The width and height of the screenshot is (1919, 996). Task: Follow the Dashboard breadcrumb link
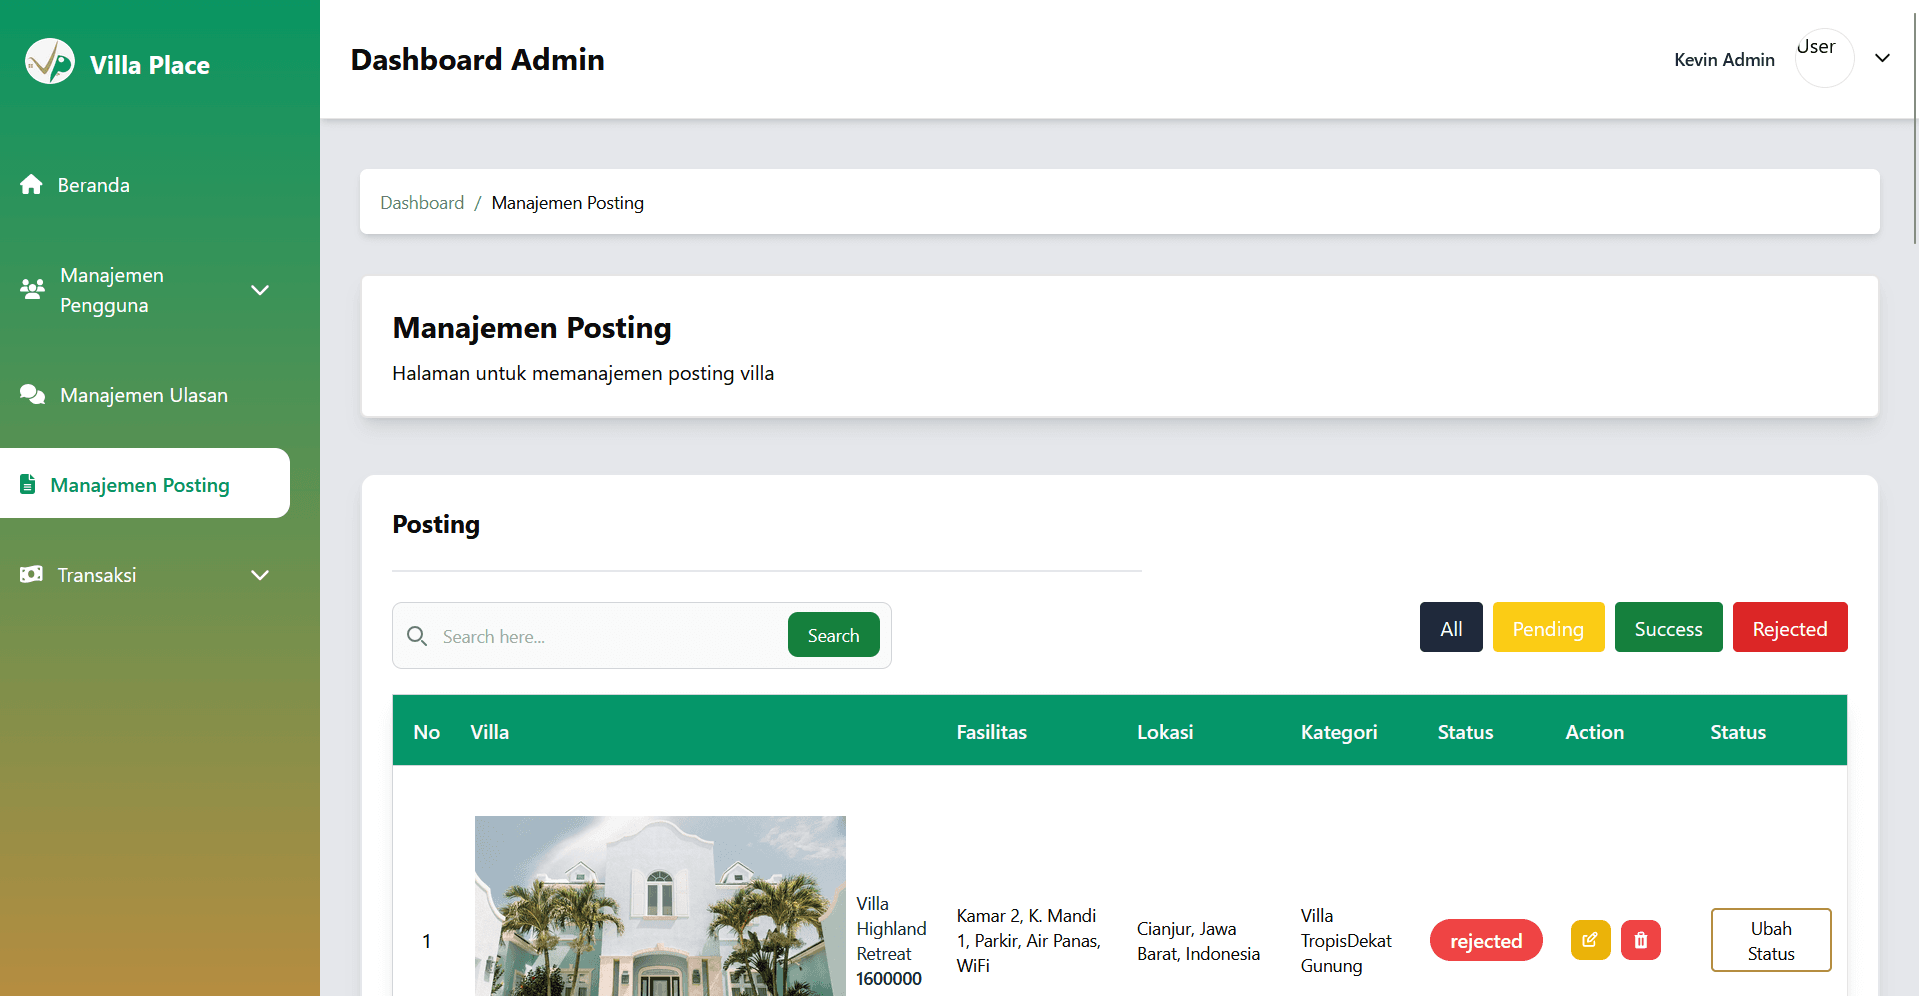click(422, 203)
